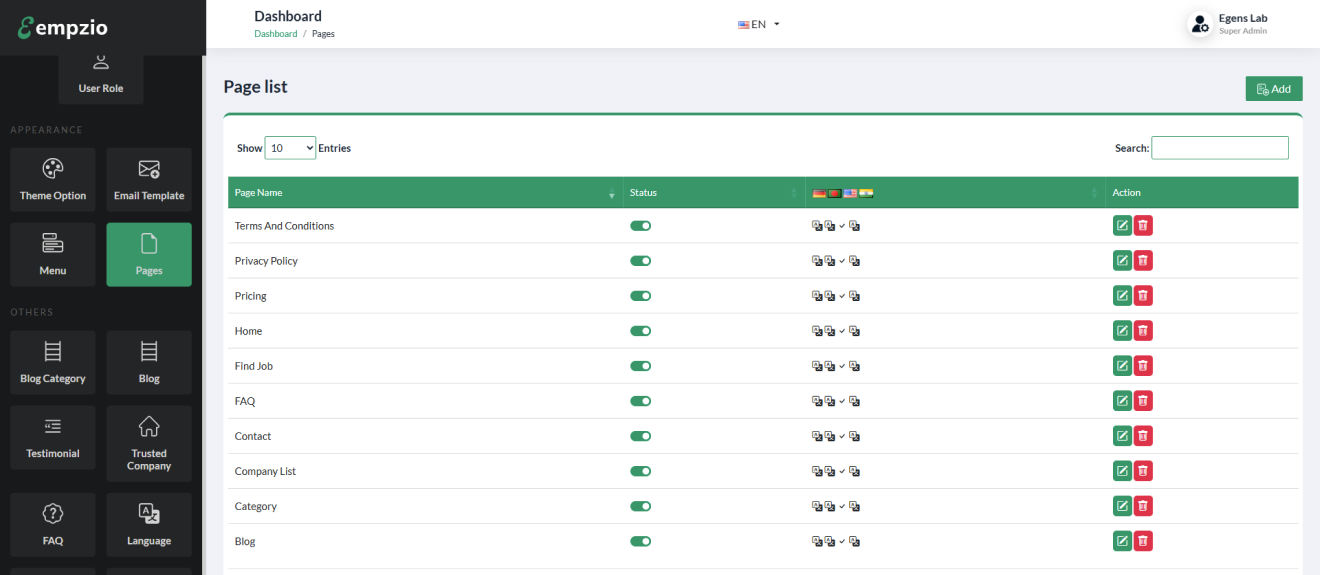Edit the Terms And Conditions page
Screen dimensions: 1320x575
click(x=1122, y=226)
